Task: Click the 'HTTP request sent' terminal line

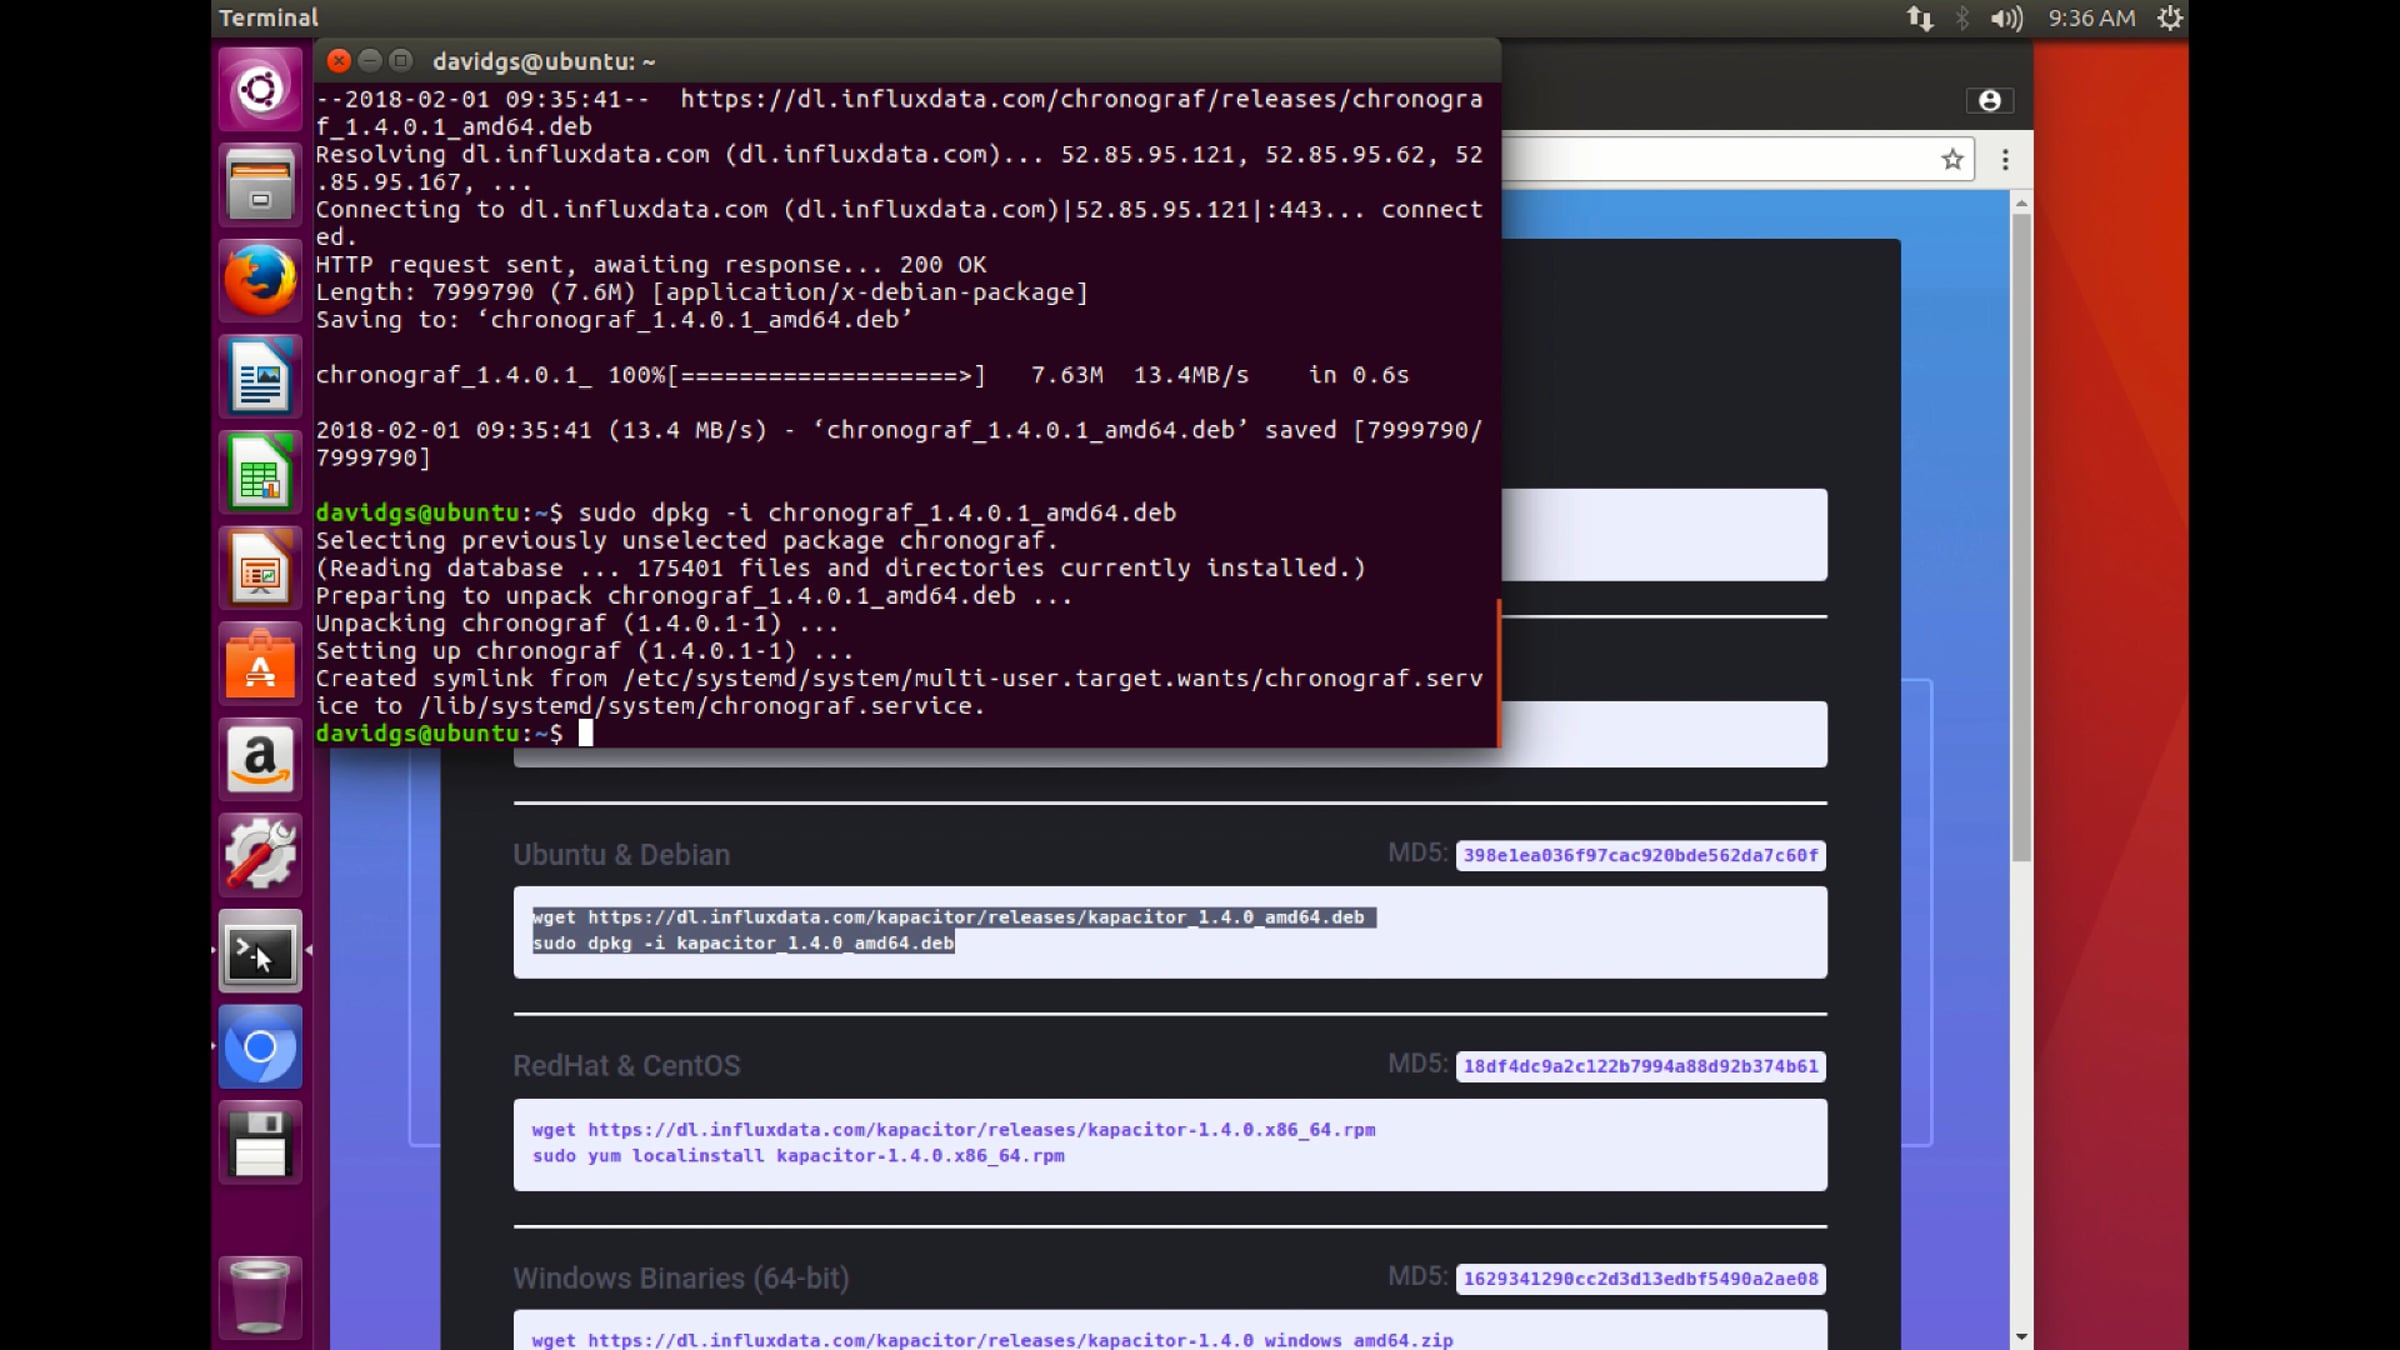Action: [x=651, y=265]
